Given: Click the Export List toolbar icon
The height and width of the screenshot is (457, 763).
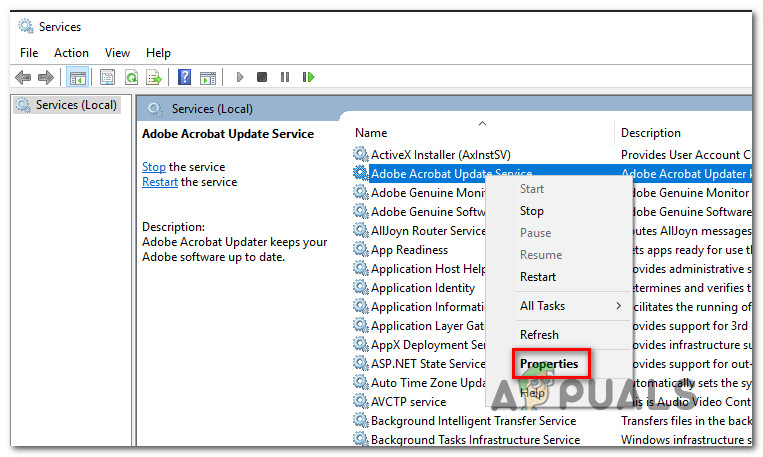Looking at the screenshot, I should click(154, 77).
